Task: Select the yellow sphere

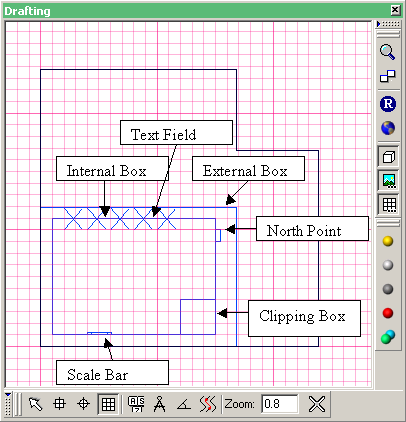Action: pyautogui.click(x=388, y=241)
